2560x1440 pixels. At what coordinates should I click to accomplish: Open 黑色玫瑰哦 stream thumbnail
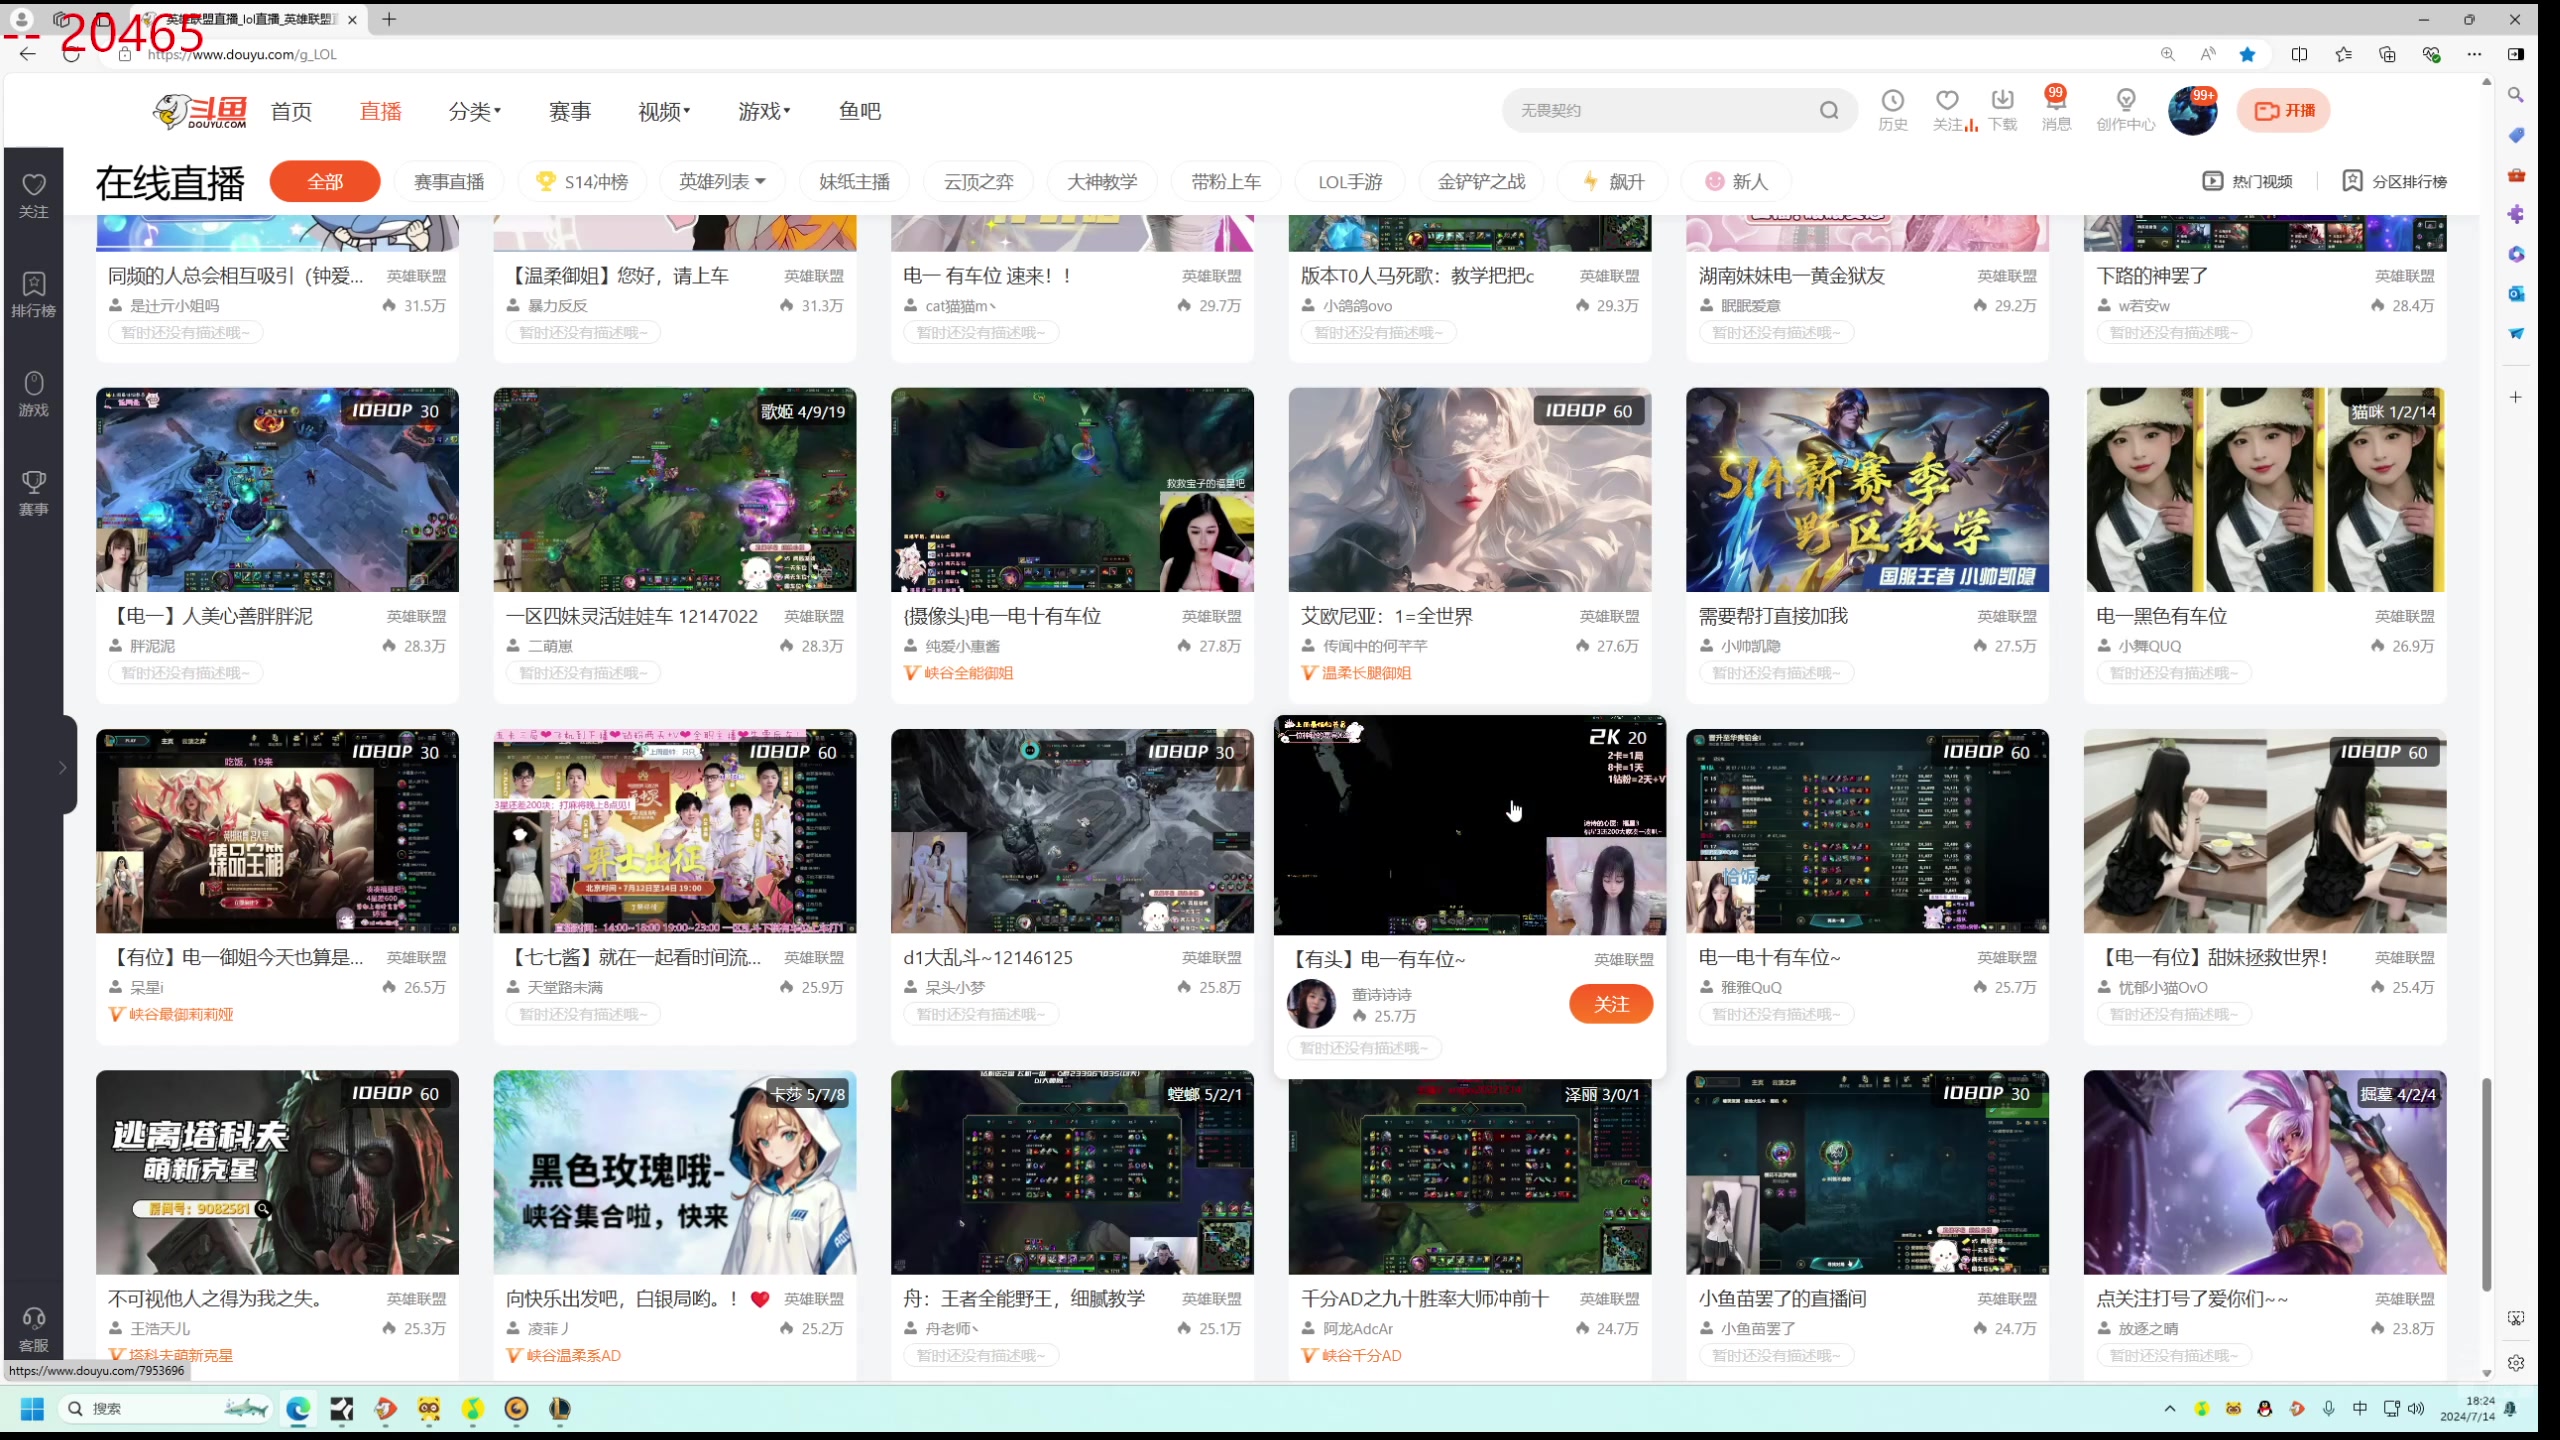(x=675, y=1172)
